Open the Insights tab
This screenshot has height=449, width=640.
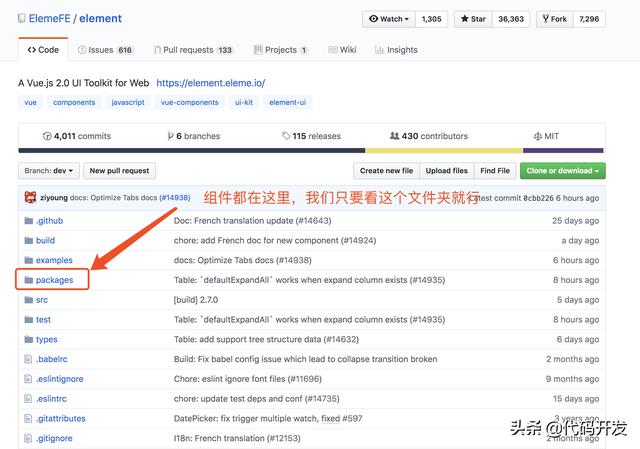[396, 50]
